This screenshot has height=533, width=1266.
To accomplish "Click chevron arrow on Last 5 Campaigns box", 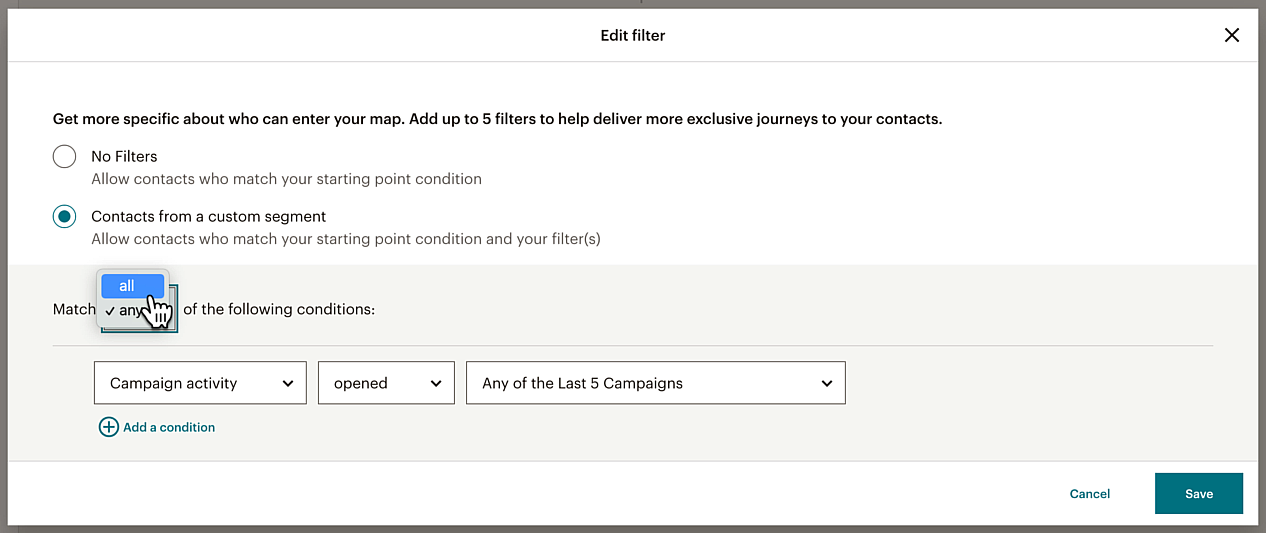I will 827,384.
